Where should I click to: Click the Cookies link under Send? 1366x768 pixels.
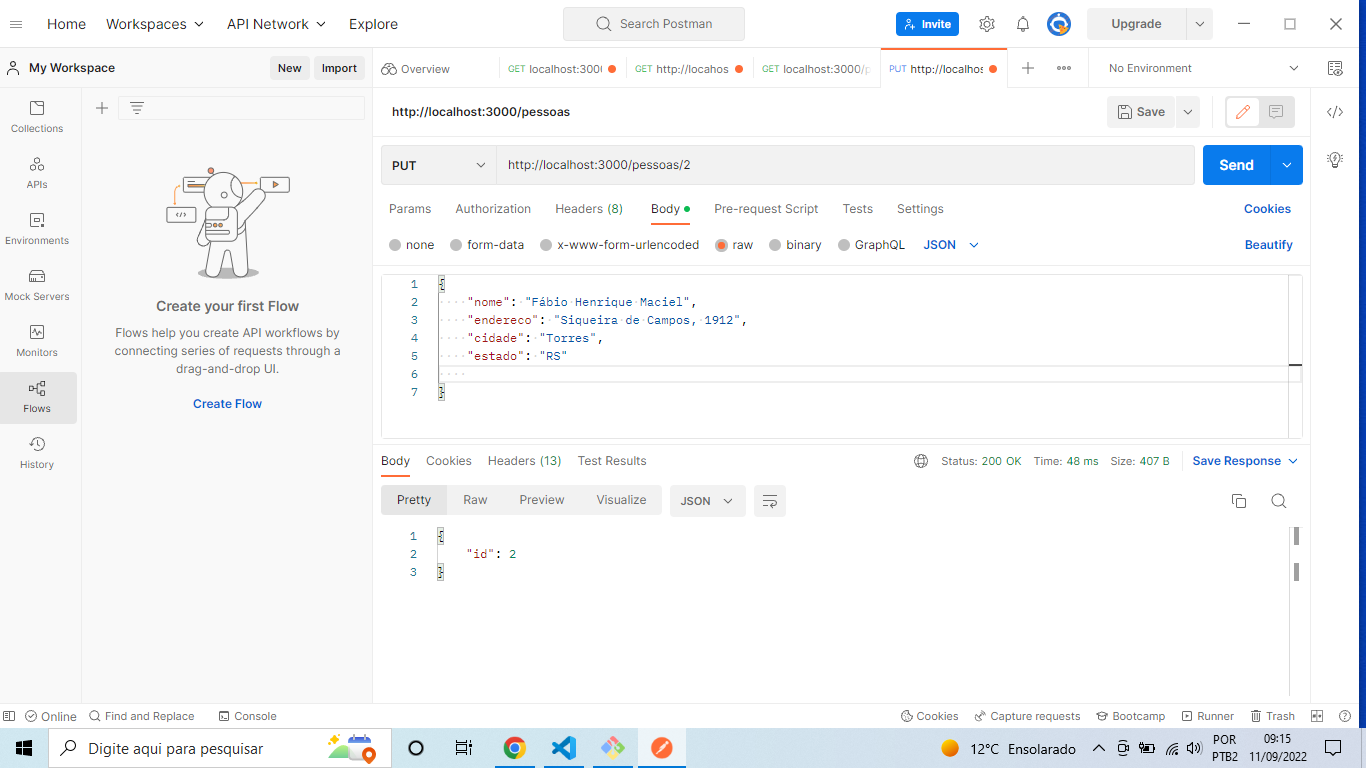(x=1267, y=209)
